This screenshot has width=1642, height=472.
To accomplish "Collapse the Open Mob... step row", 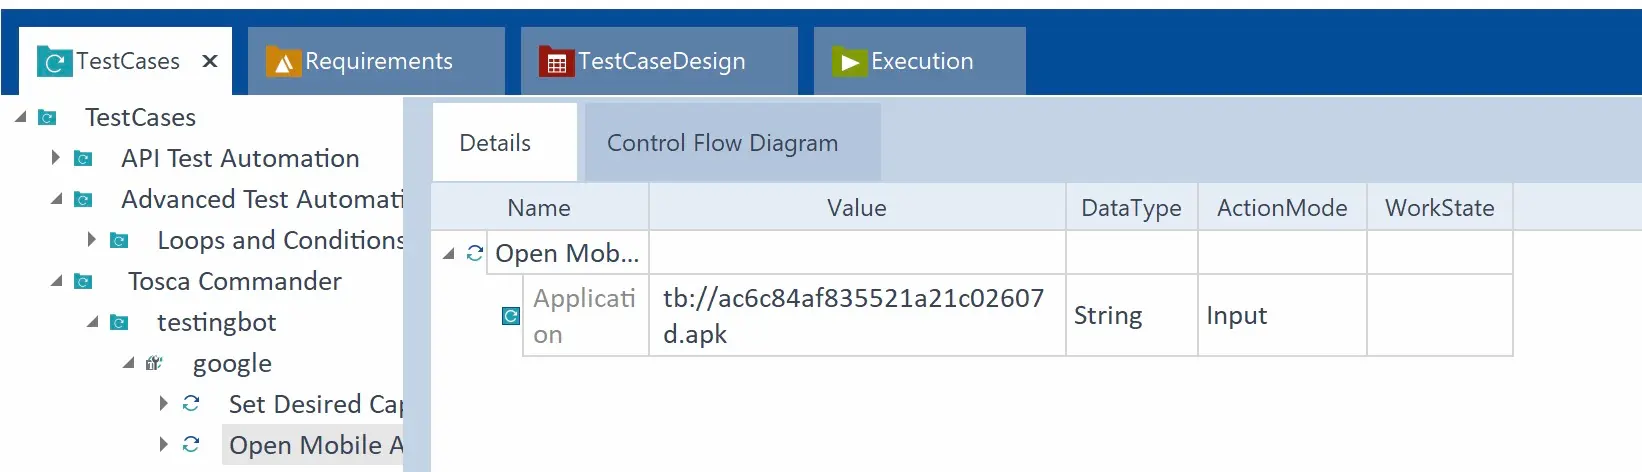I will pos(449,254).
